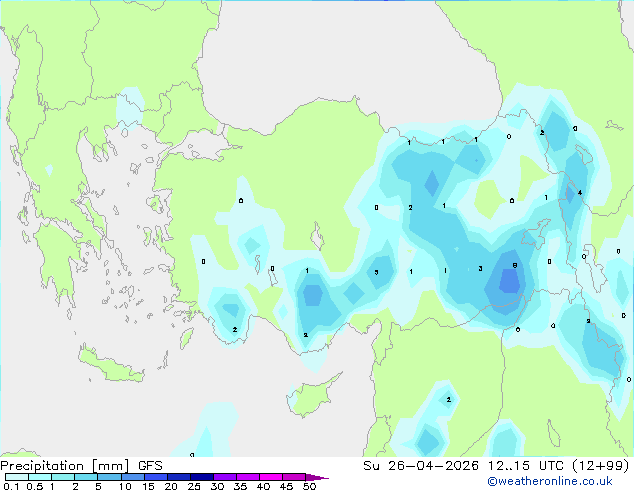Click the legend label '30'
The width and height of the screenshot is (634, 490).
[x=217, y=486]
